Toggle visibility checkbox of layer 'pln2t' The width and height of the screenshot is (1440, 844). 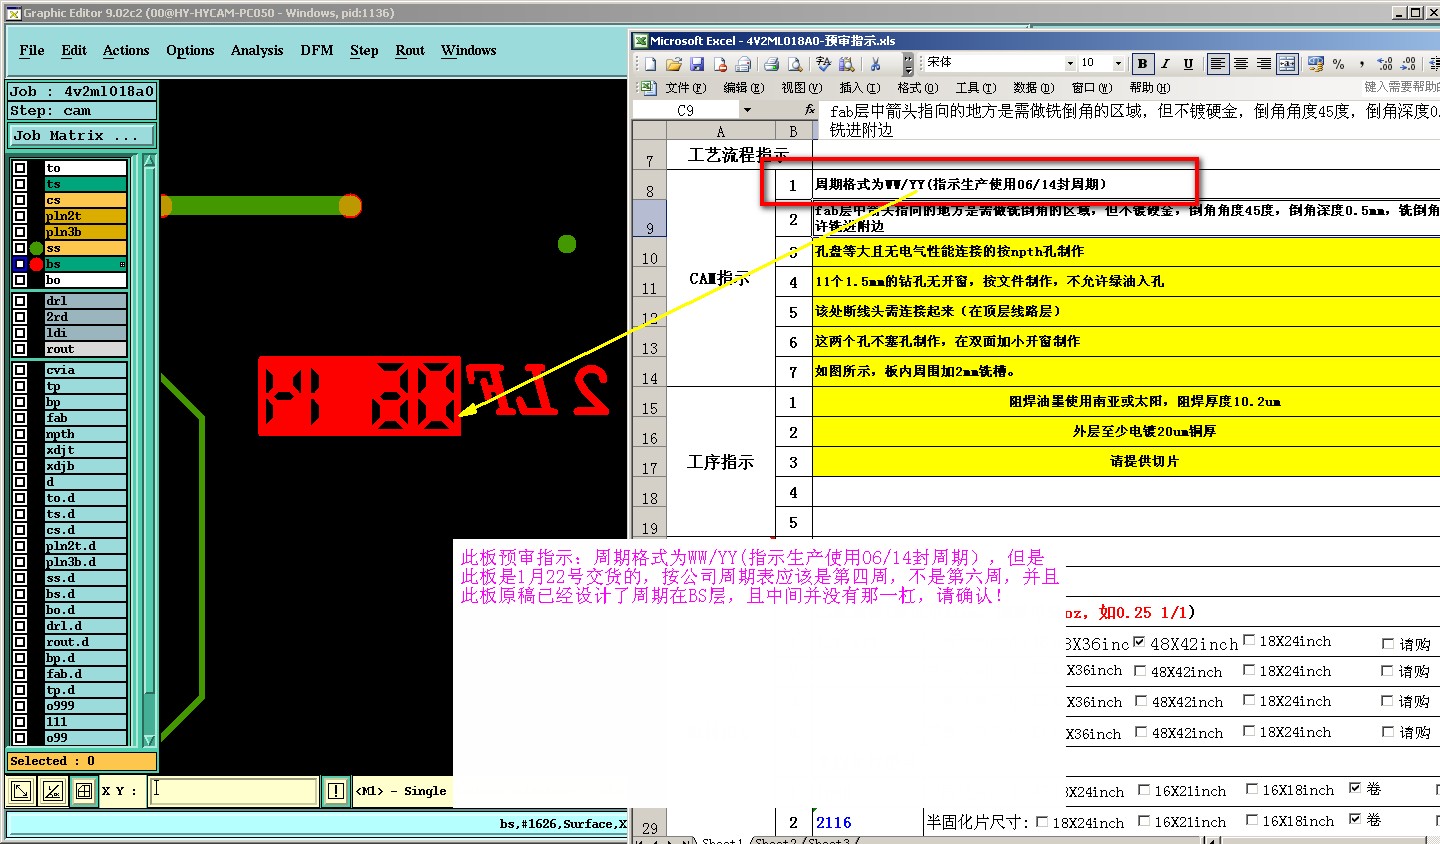(20, 216)
